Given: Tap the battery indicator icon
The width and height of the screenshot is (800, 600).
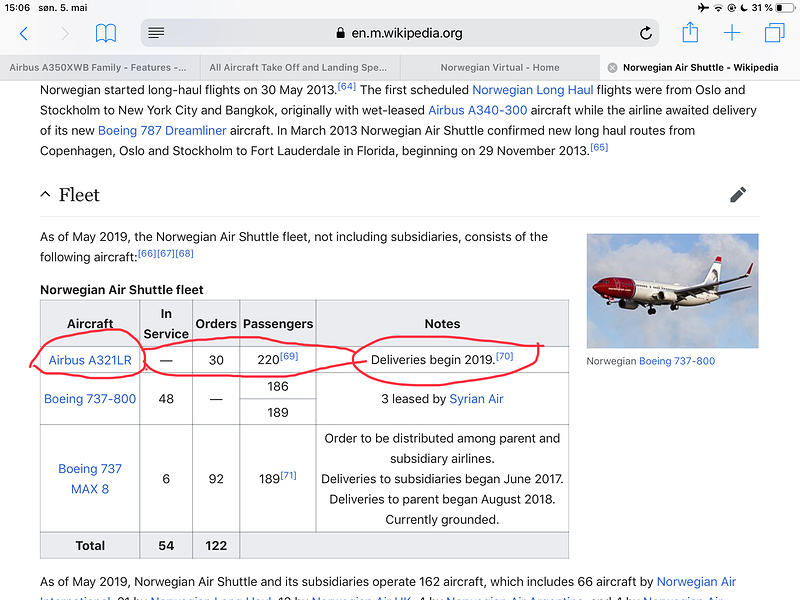Looking at the screenshot, I should 785,8.
